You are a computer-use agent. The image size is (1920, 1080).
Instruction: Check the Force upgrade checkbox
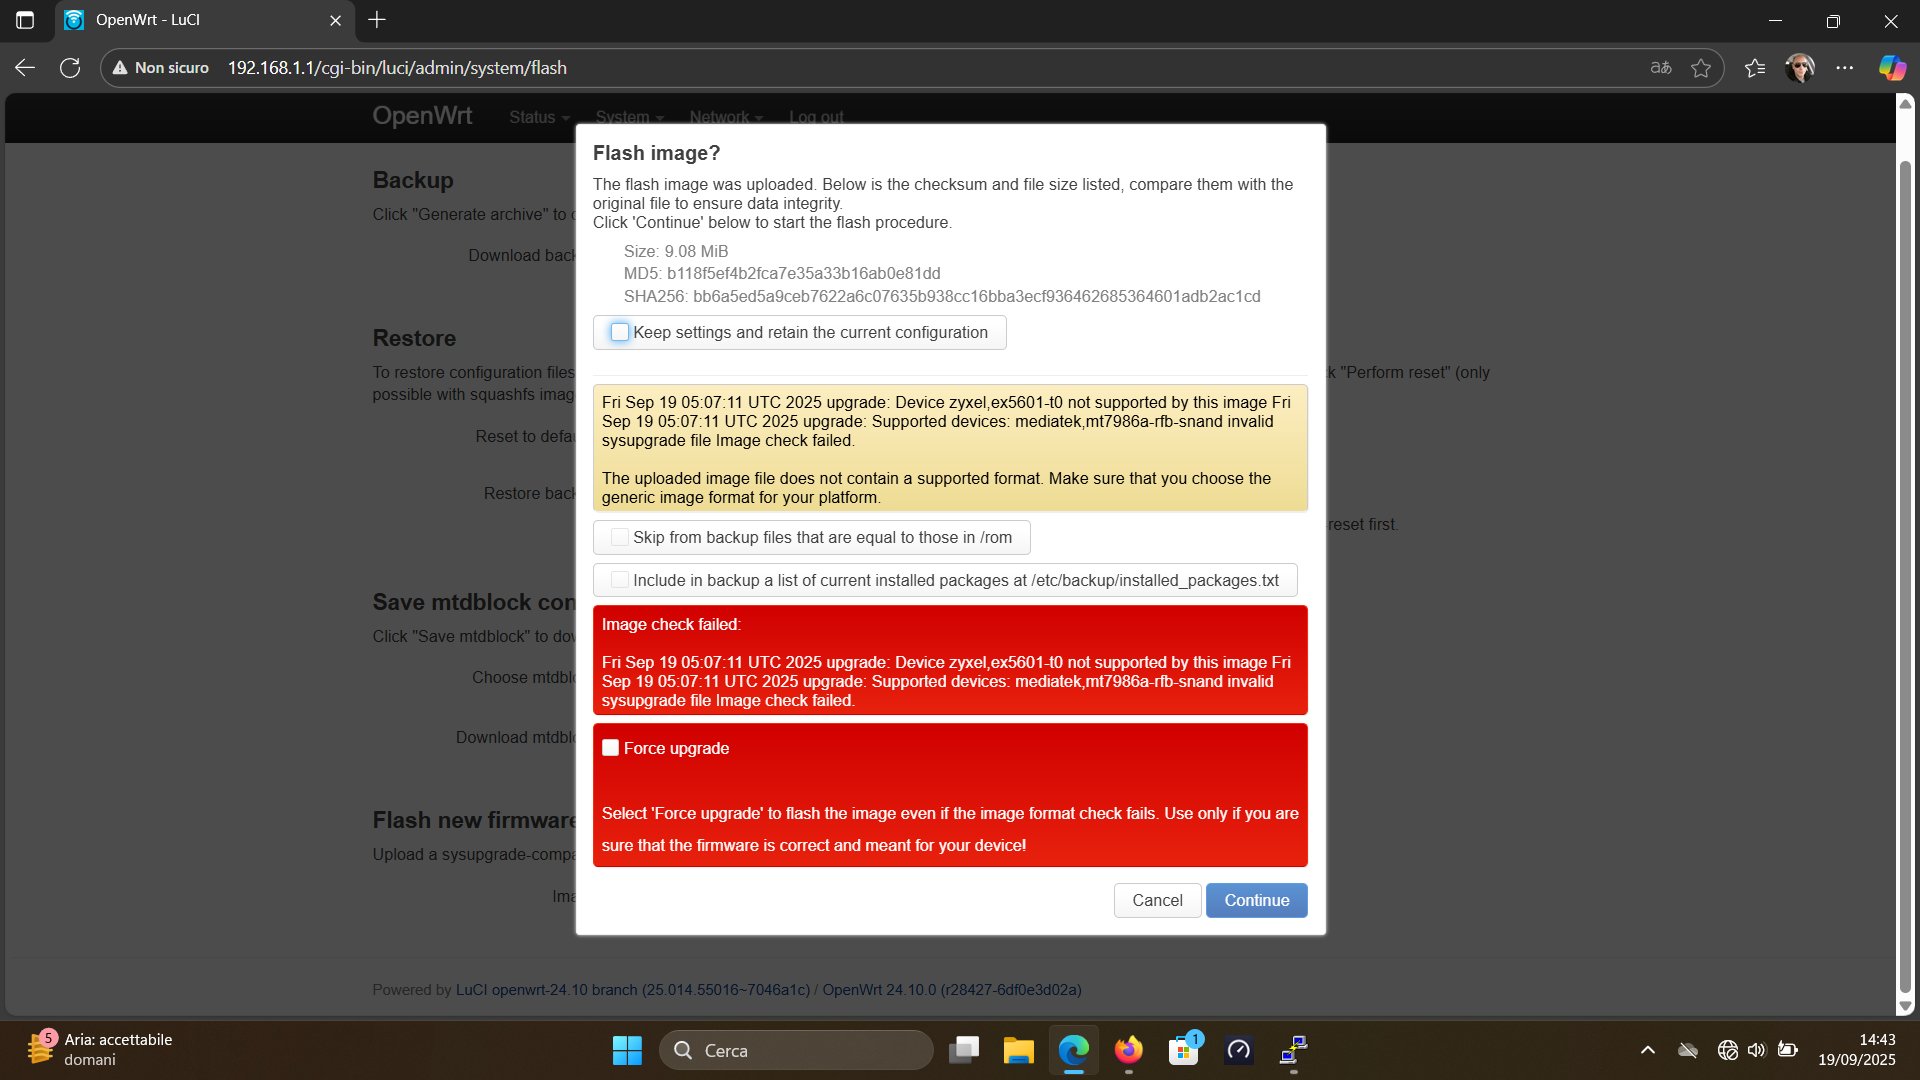611,748
